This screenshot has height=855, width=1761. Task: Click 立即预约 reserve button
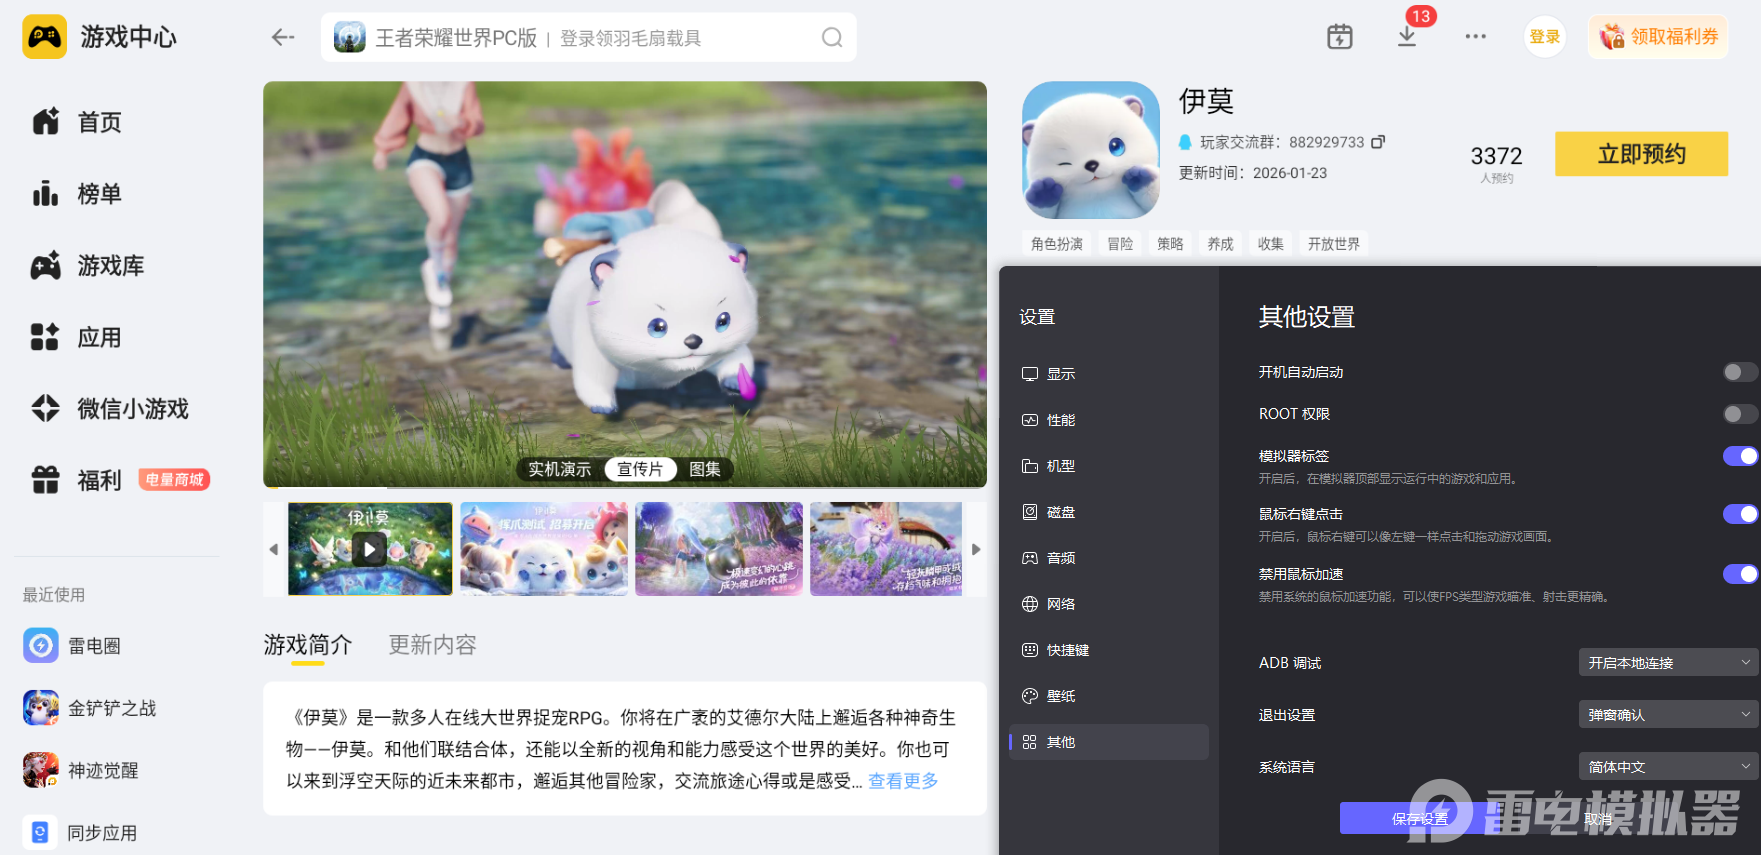click(1641, 154)
